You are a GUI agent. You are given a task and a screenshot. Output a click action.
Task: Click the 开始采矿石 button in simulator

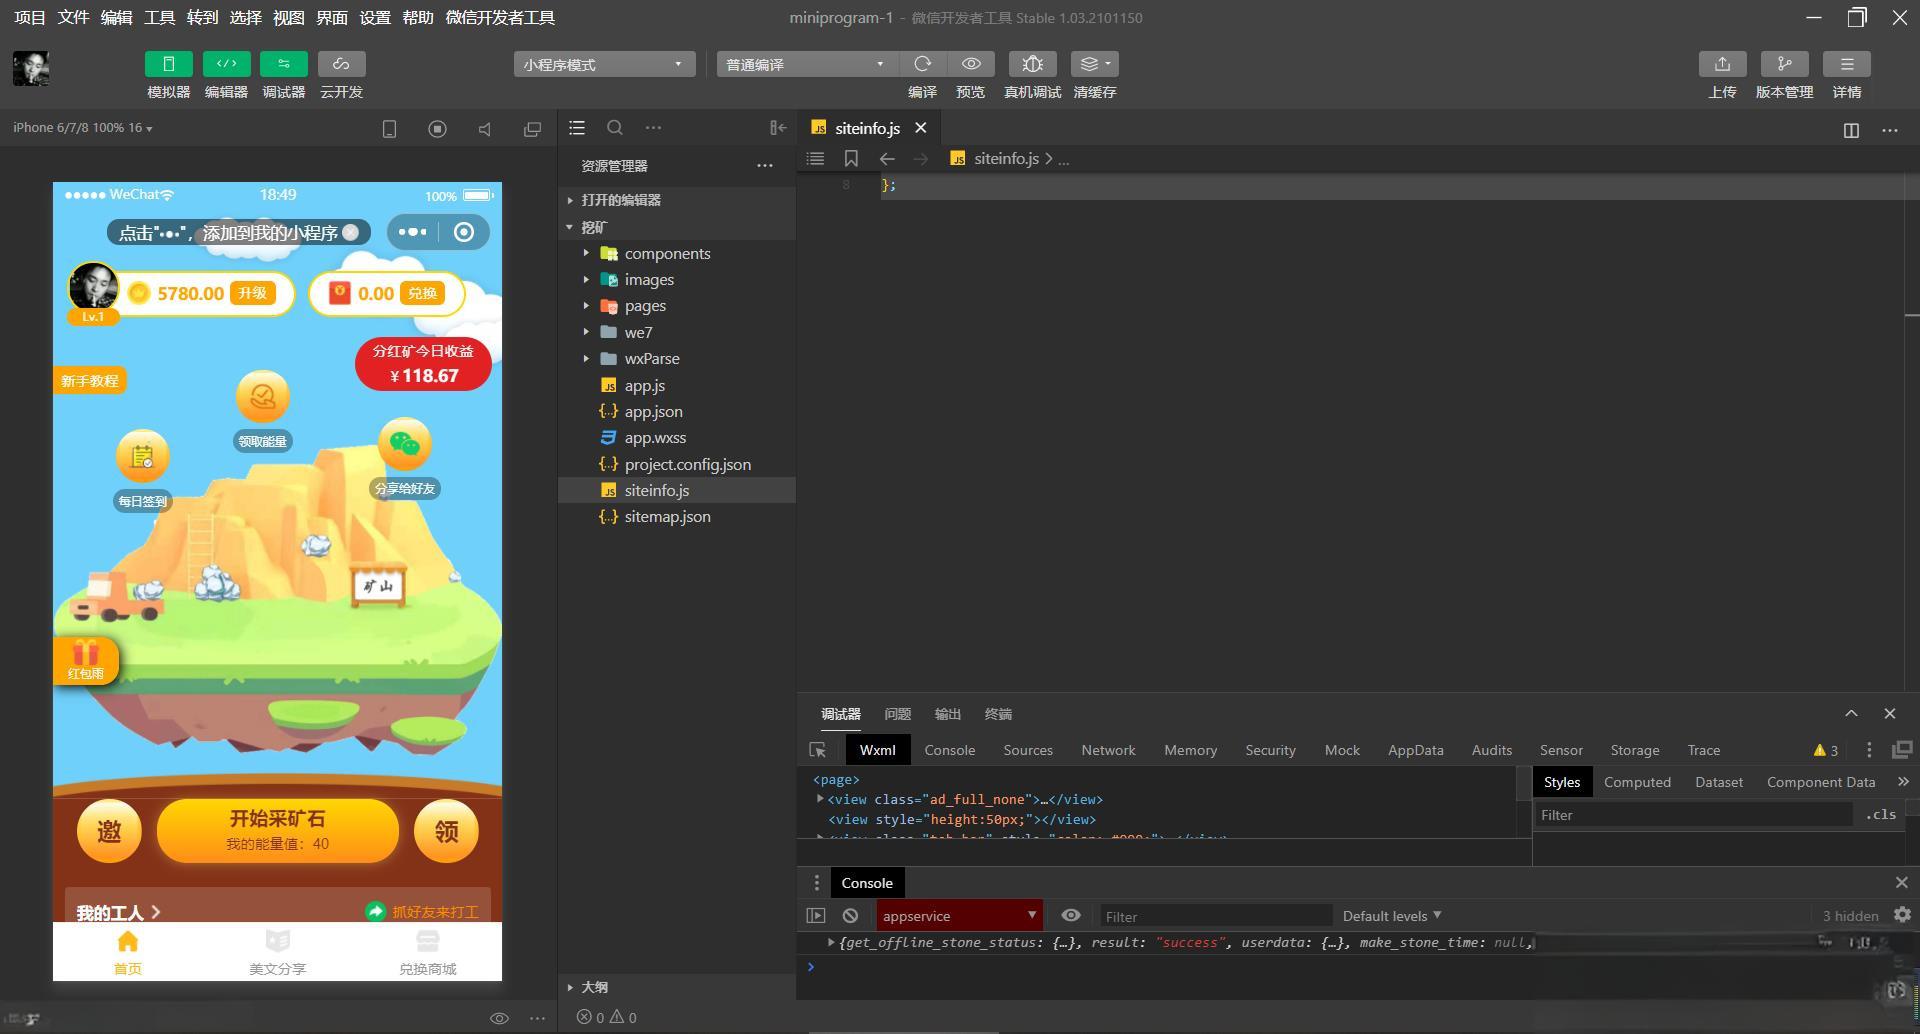278,830
